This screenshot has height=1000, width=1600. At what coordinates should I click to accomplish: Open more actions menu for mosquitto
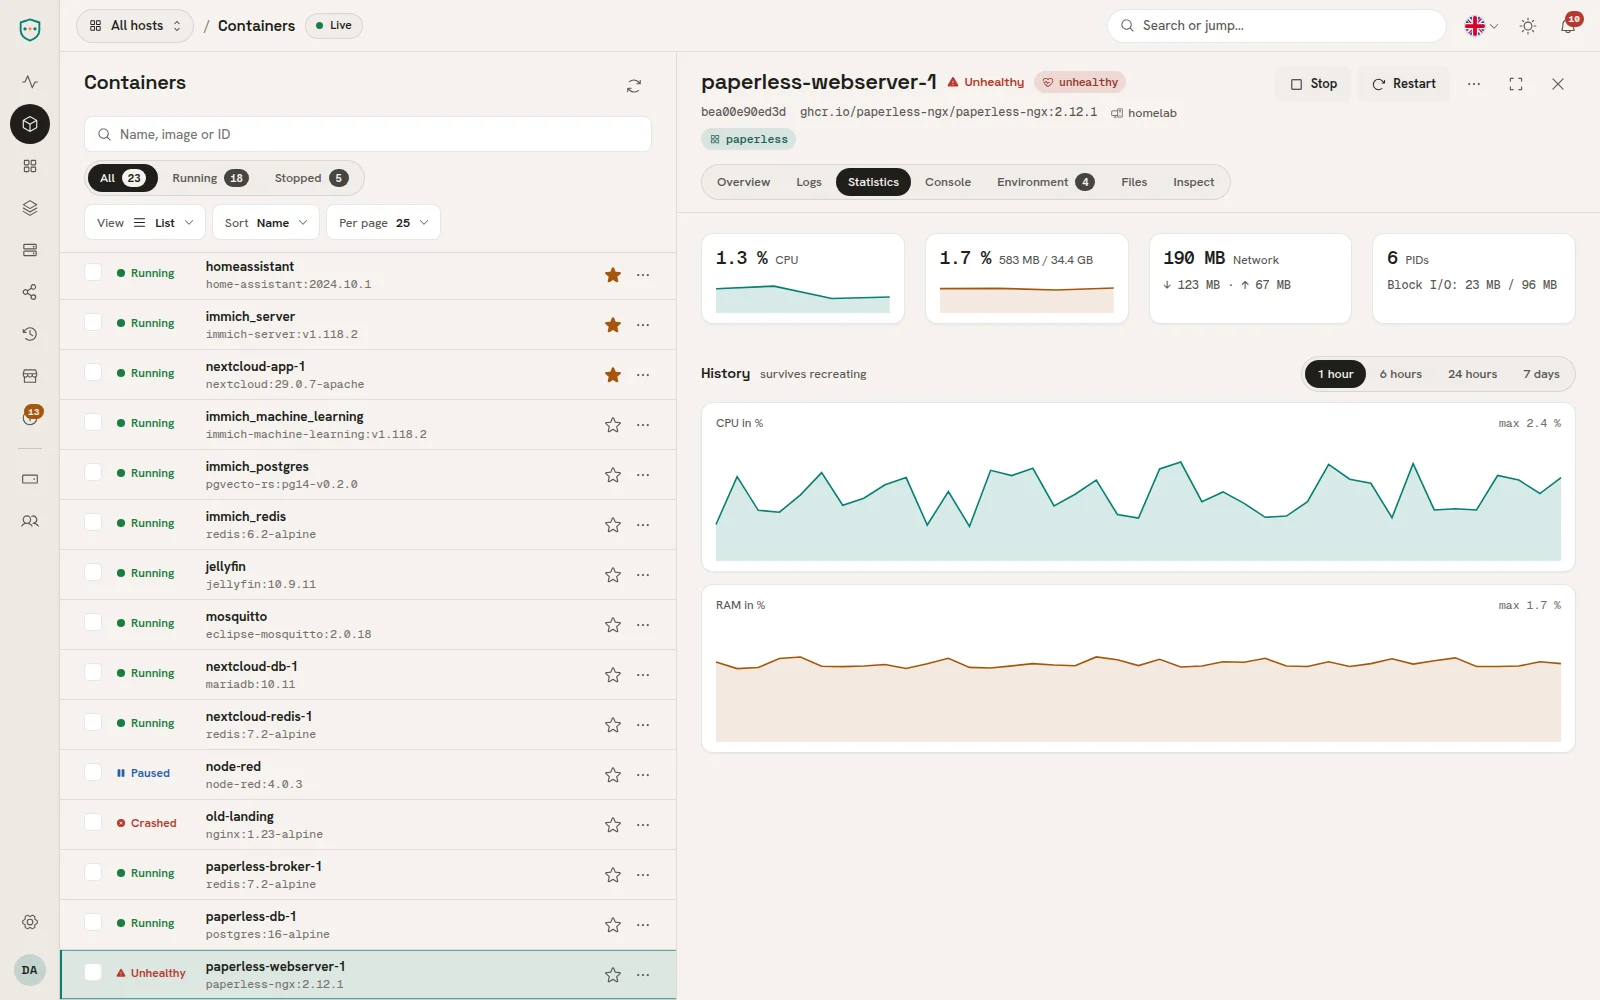pyautogui.click(x=643, y=625)
